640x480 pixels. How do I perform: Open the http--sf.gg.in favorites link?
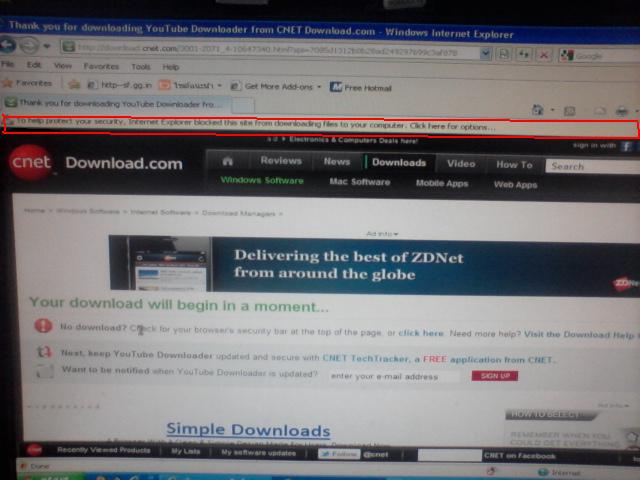[x=120, y=85]
